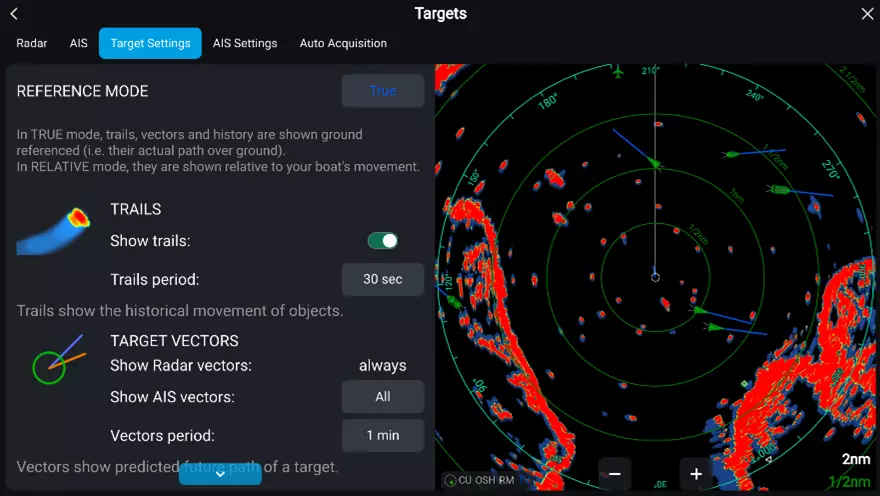Tap the 2nm range label

pyautogui.click(x=856, y=459)
